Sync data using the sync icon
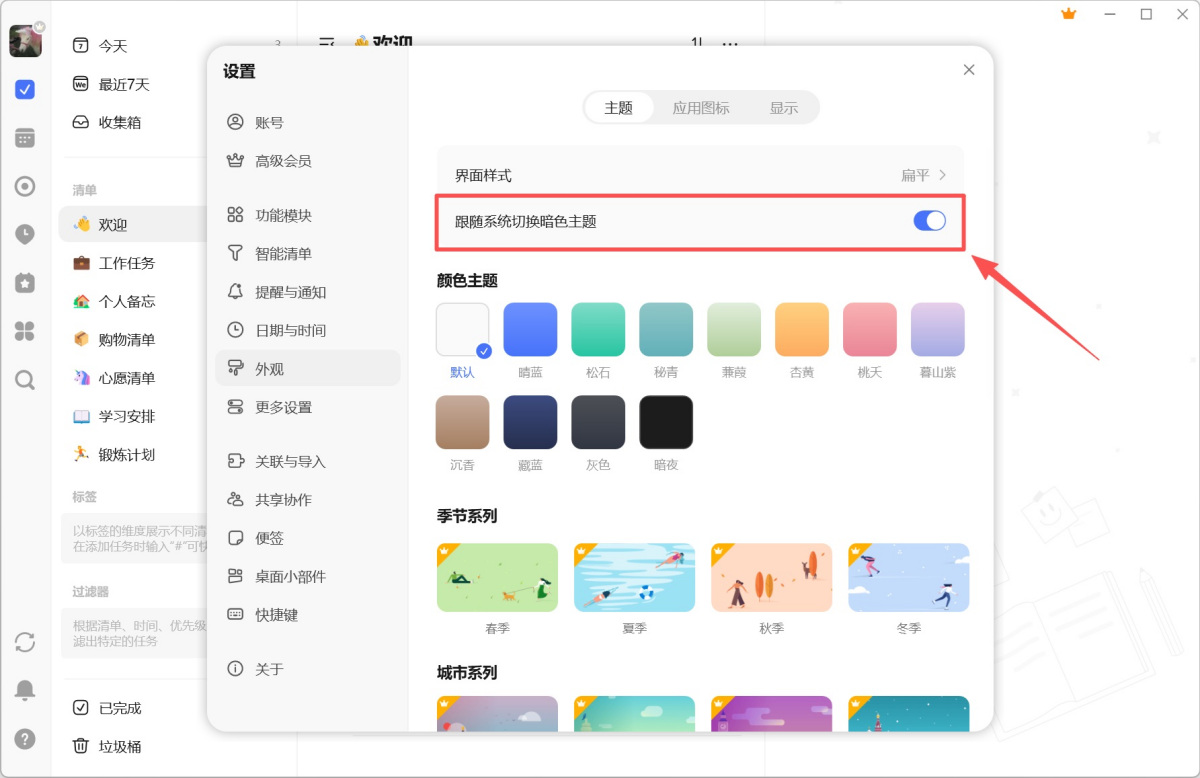This screenshot has height=778, width=1200. click(25, 643)
